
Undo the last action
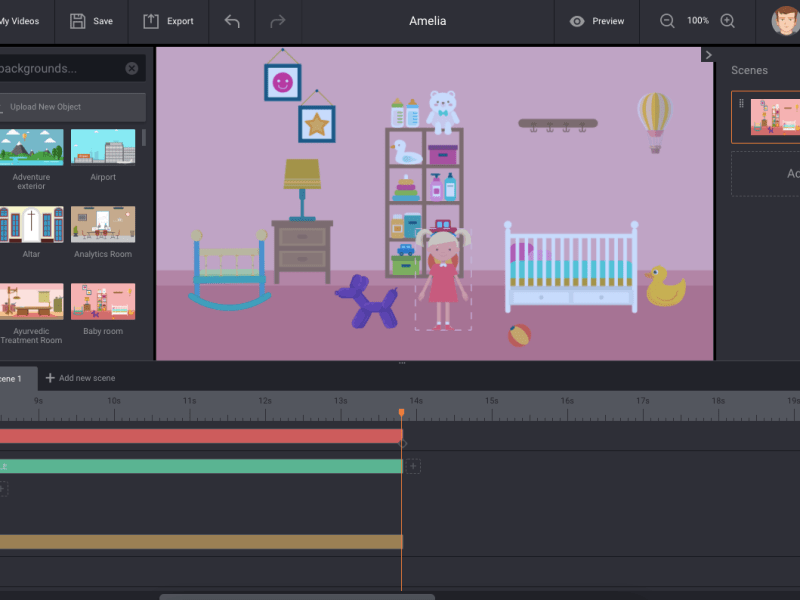click(232, 21)
